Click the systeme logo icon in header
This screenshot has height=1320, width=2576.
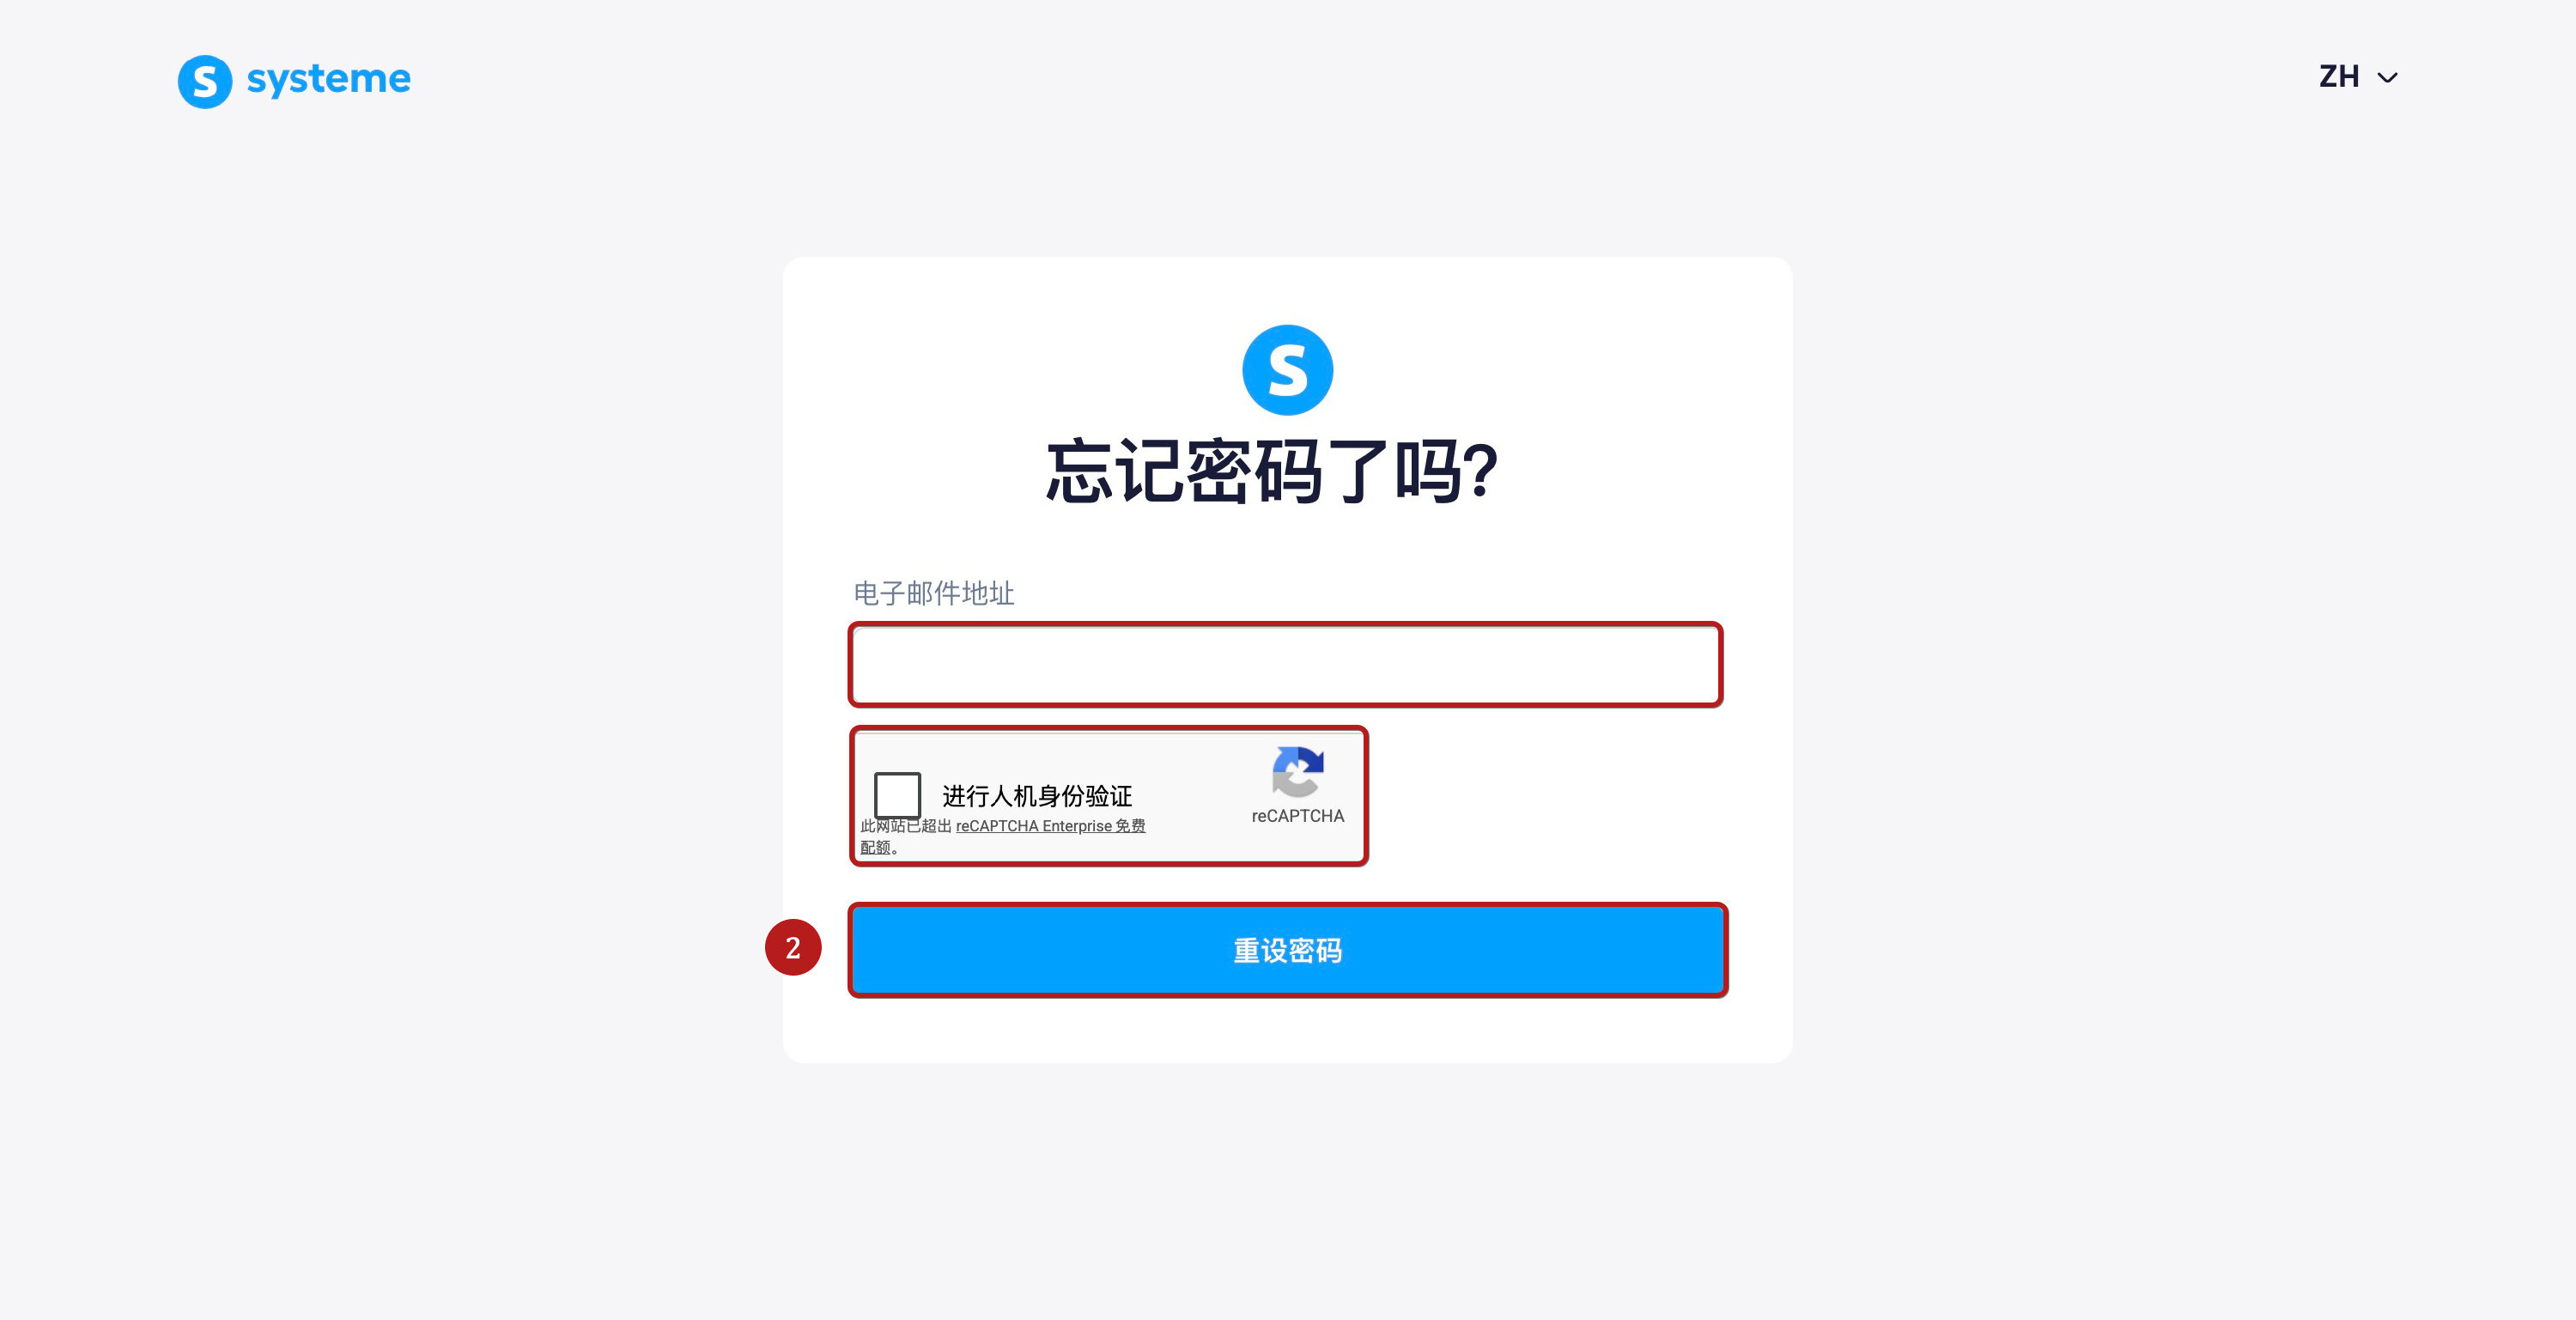[205, 81]
